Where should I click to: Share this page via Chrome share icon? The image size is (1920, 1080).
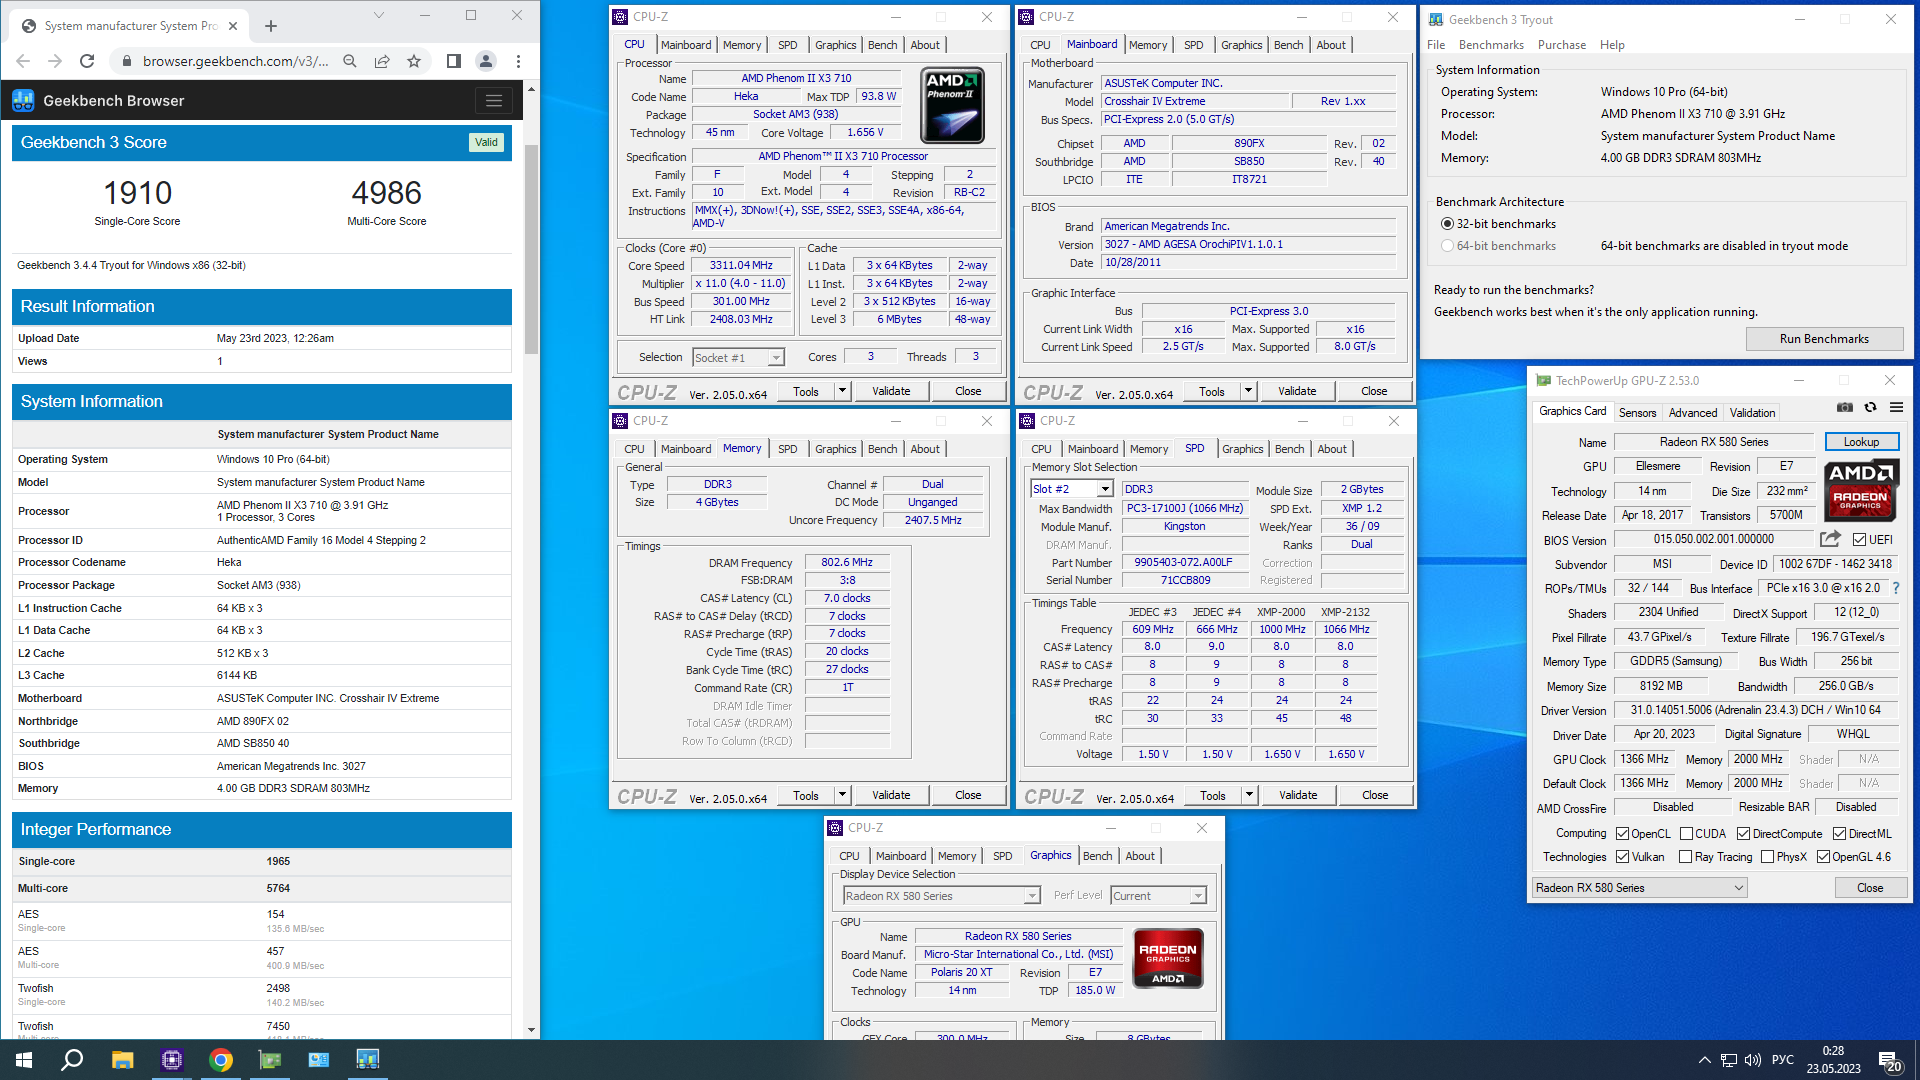click(x=382, y=61)
